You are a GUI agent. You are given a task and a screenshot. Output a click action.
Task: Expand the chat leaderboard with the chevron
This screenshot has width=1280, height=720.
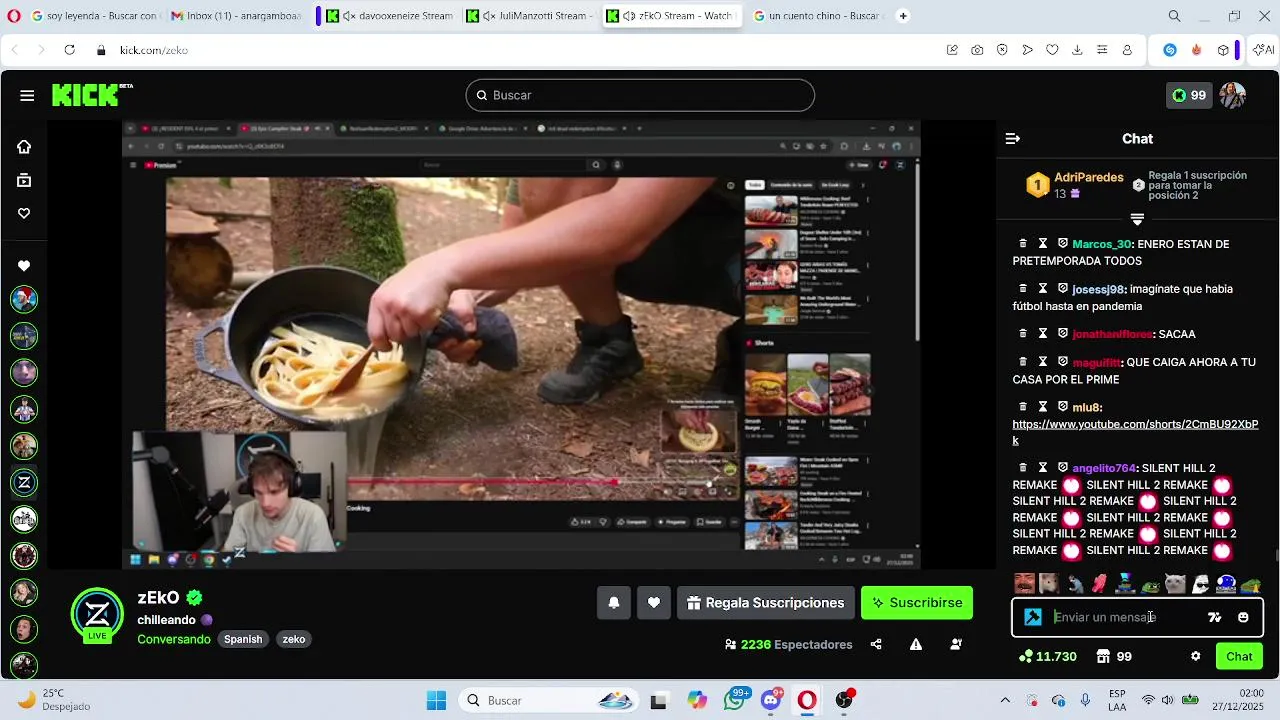pos(1137,219)
